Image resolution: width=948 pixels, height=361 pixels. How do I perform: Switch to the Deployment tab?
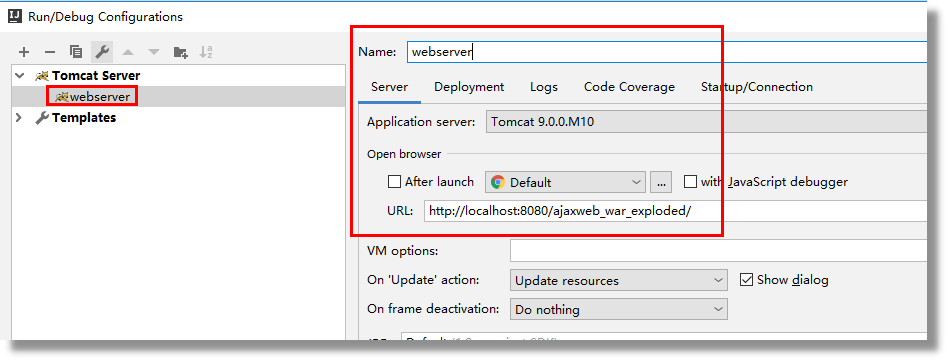pyautogui.click(x=469, y=87)
